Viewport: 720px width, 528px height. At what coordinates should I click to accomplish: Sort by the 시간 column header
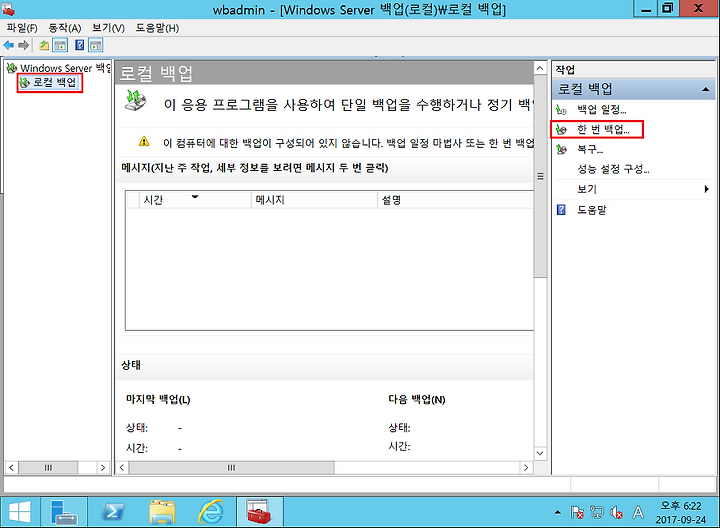pyautogui.click(x=196, y=200)
